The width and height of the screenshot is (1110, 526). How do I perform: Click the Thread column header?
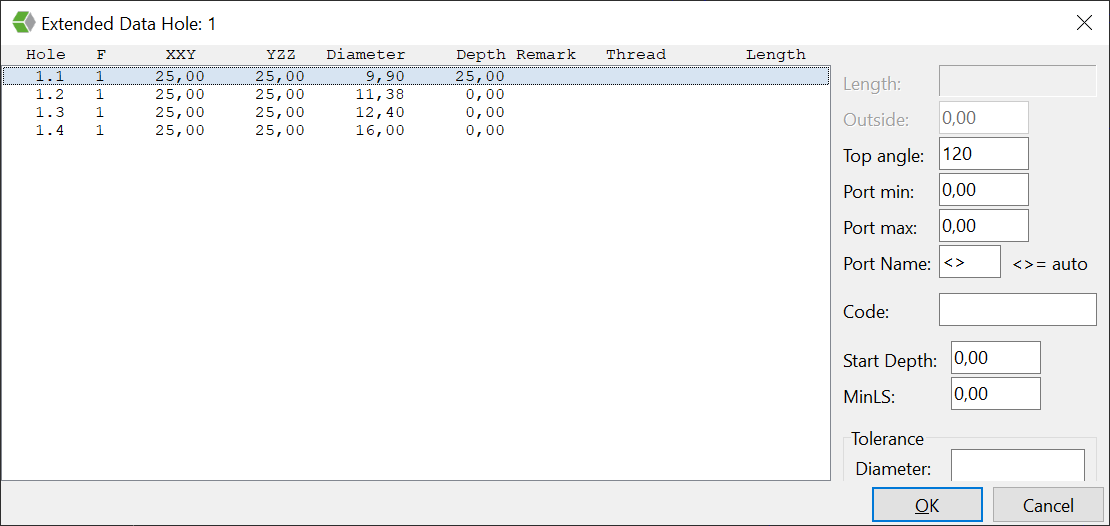click(636, 55)
